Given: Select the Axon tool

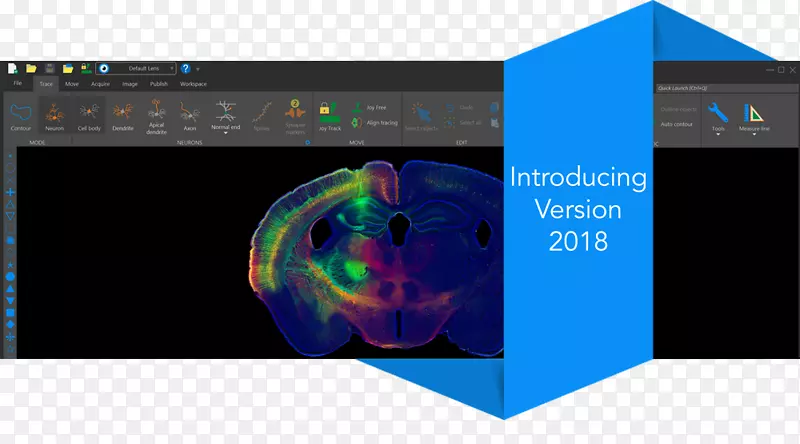Looking at the screenshot, I should point(190,116).
